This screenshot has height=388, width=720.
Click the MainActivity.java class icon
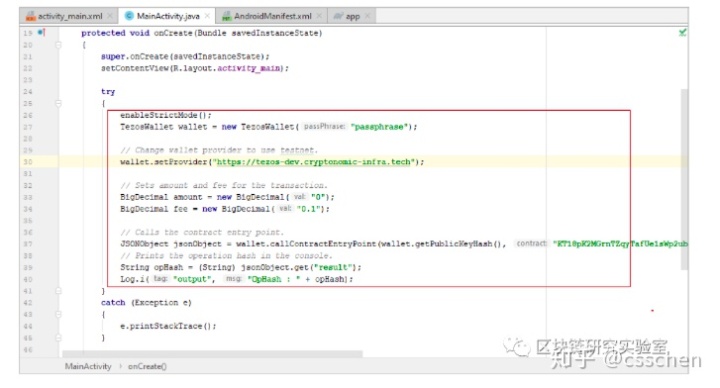[129, 16]
